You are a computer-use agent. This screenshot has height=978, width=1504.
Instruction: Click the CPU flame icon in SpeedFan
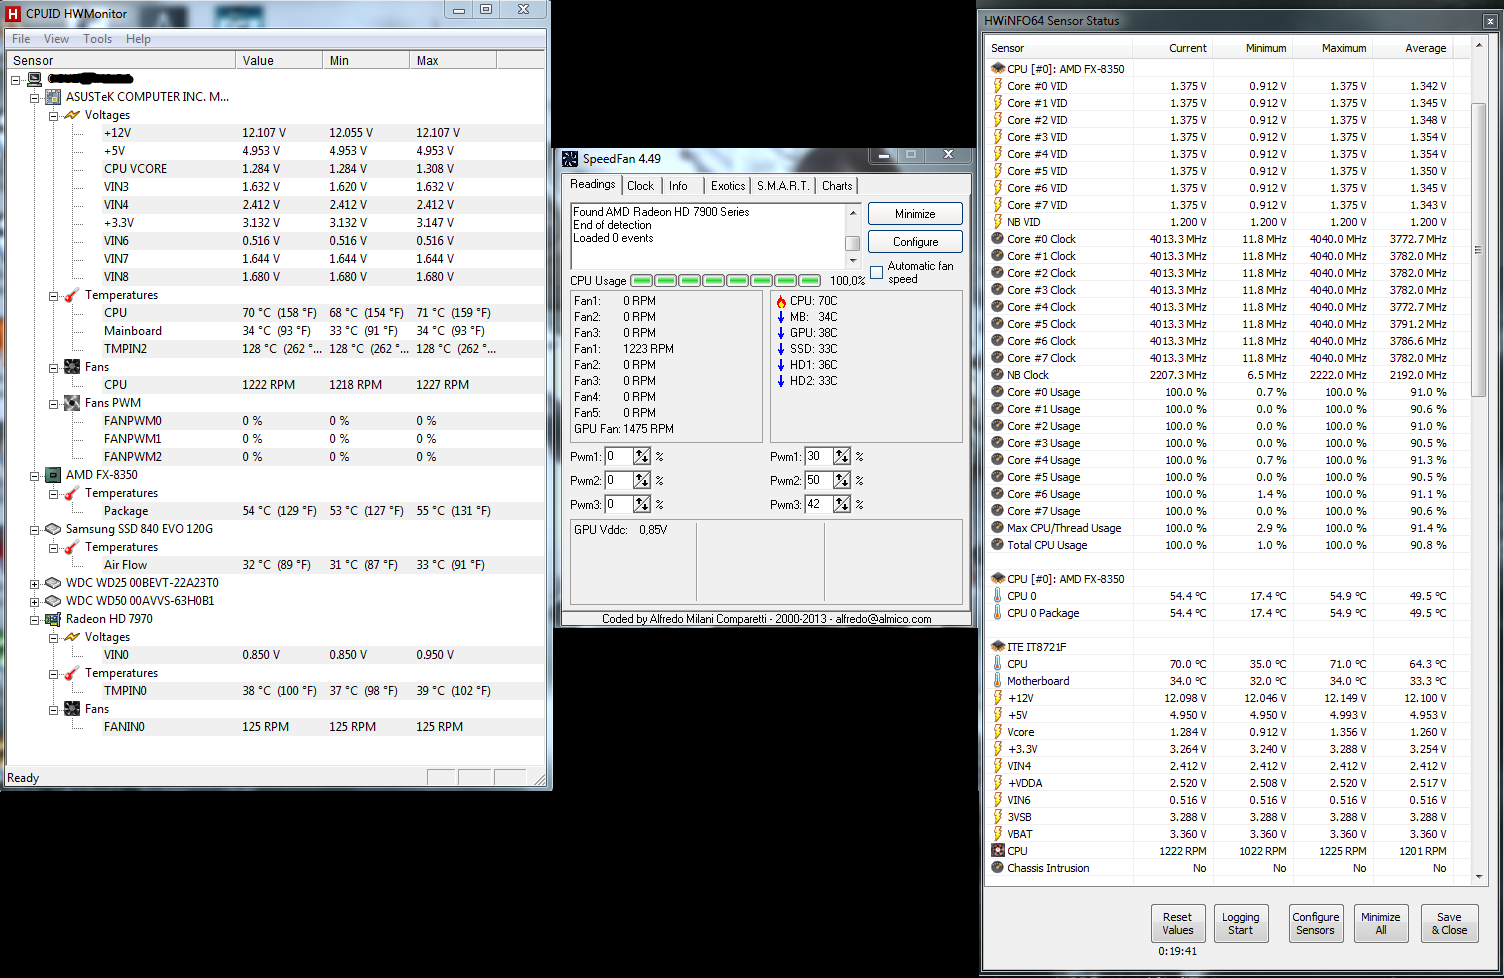(x=781, y=301)
